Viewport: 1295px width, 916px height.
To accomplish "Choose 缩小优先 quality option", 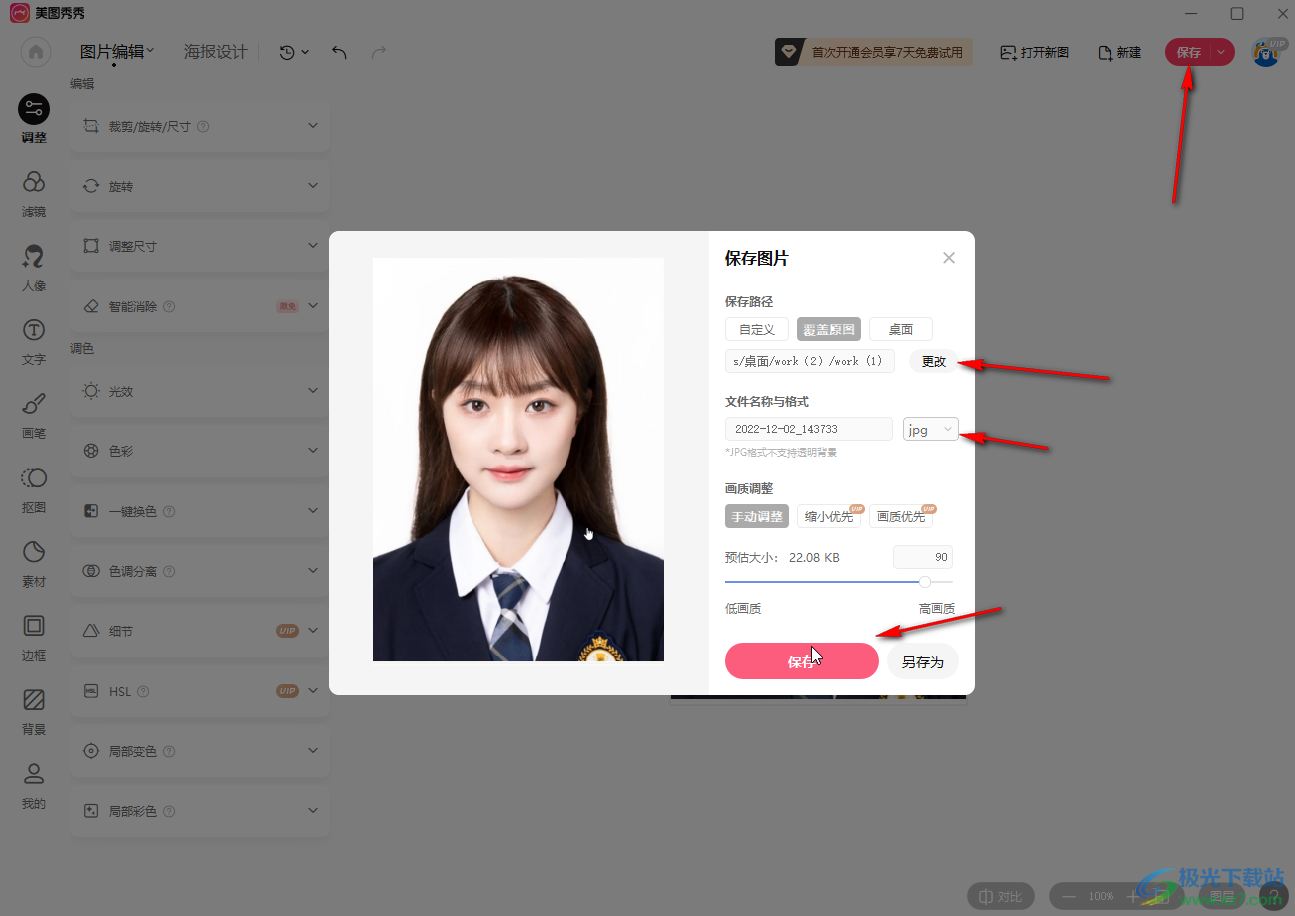I will point(829,516).
